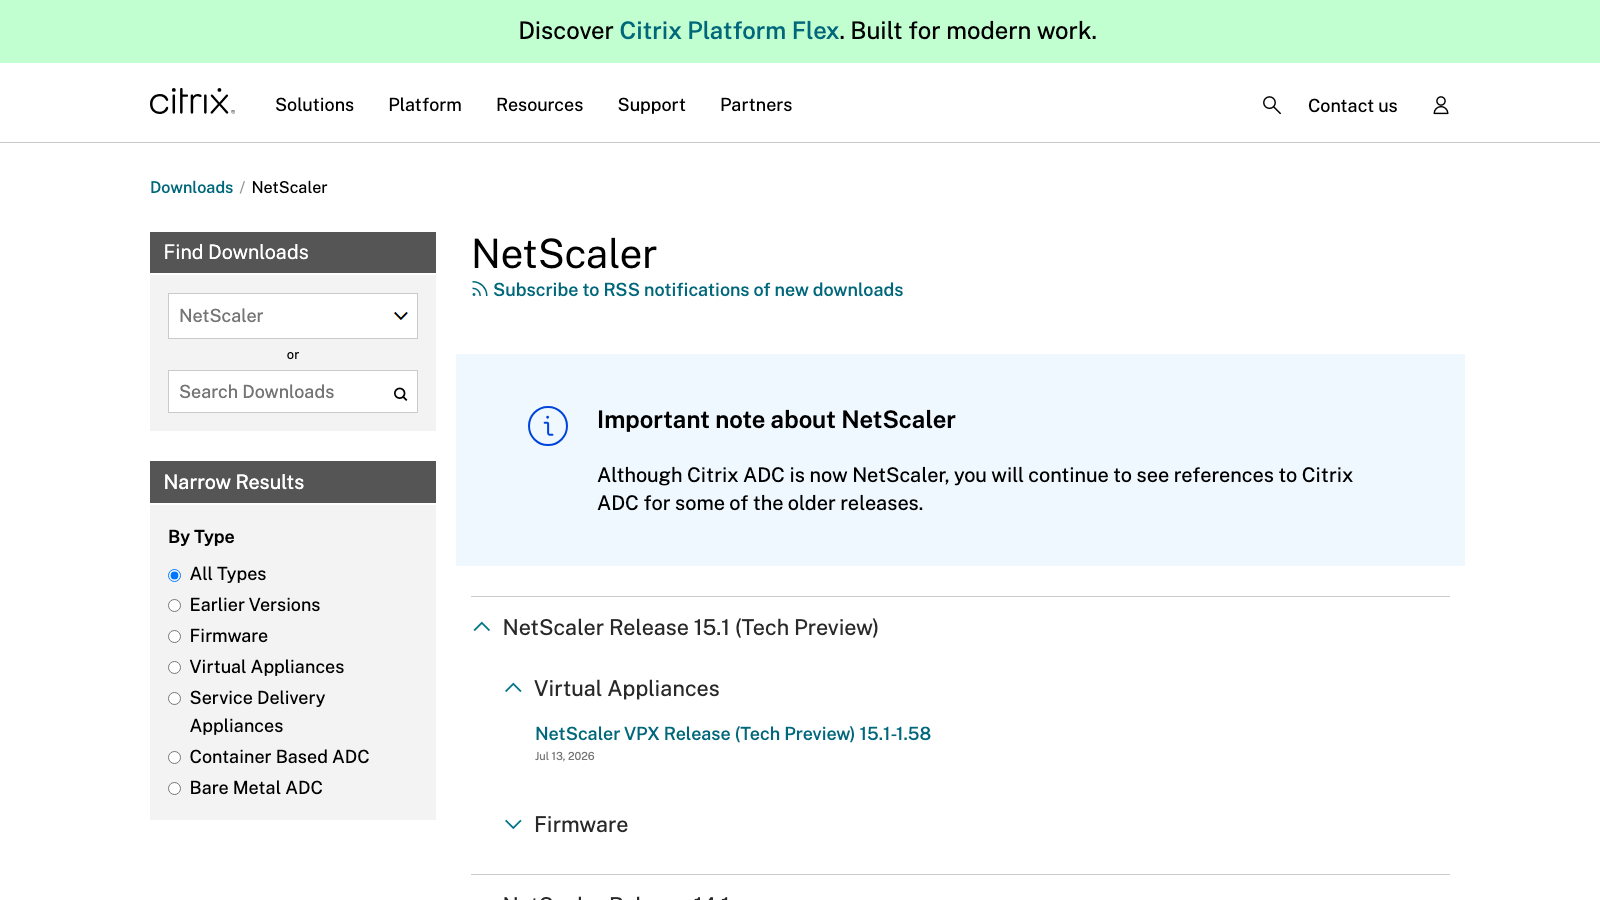
Task: Click the Search Downloads magnifier icon
Action: coord(400,394)
